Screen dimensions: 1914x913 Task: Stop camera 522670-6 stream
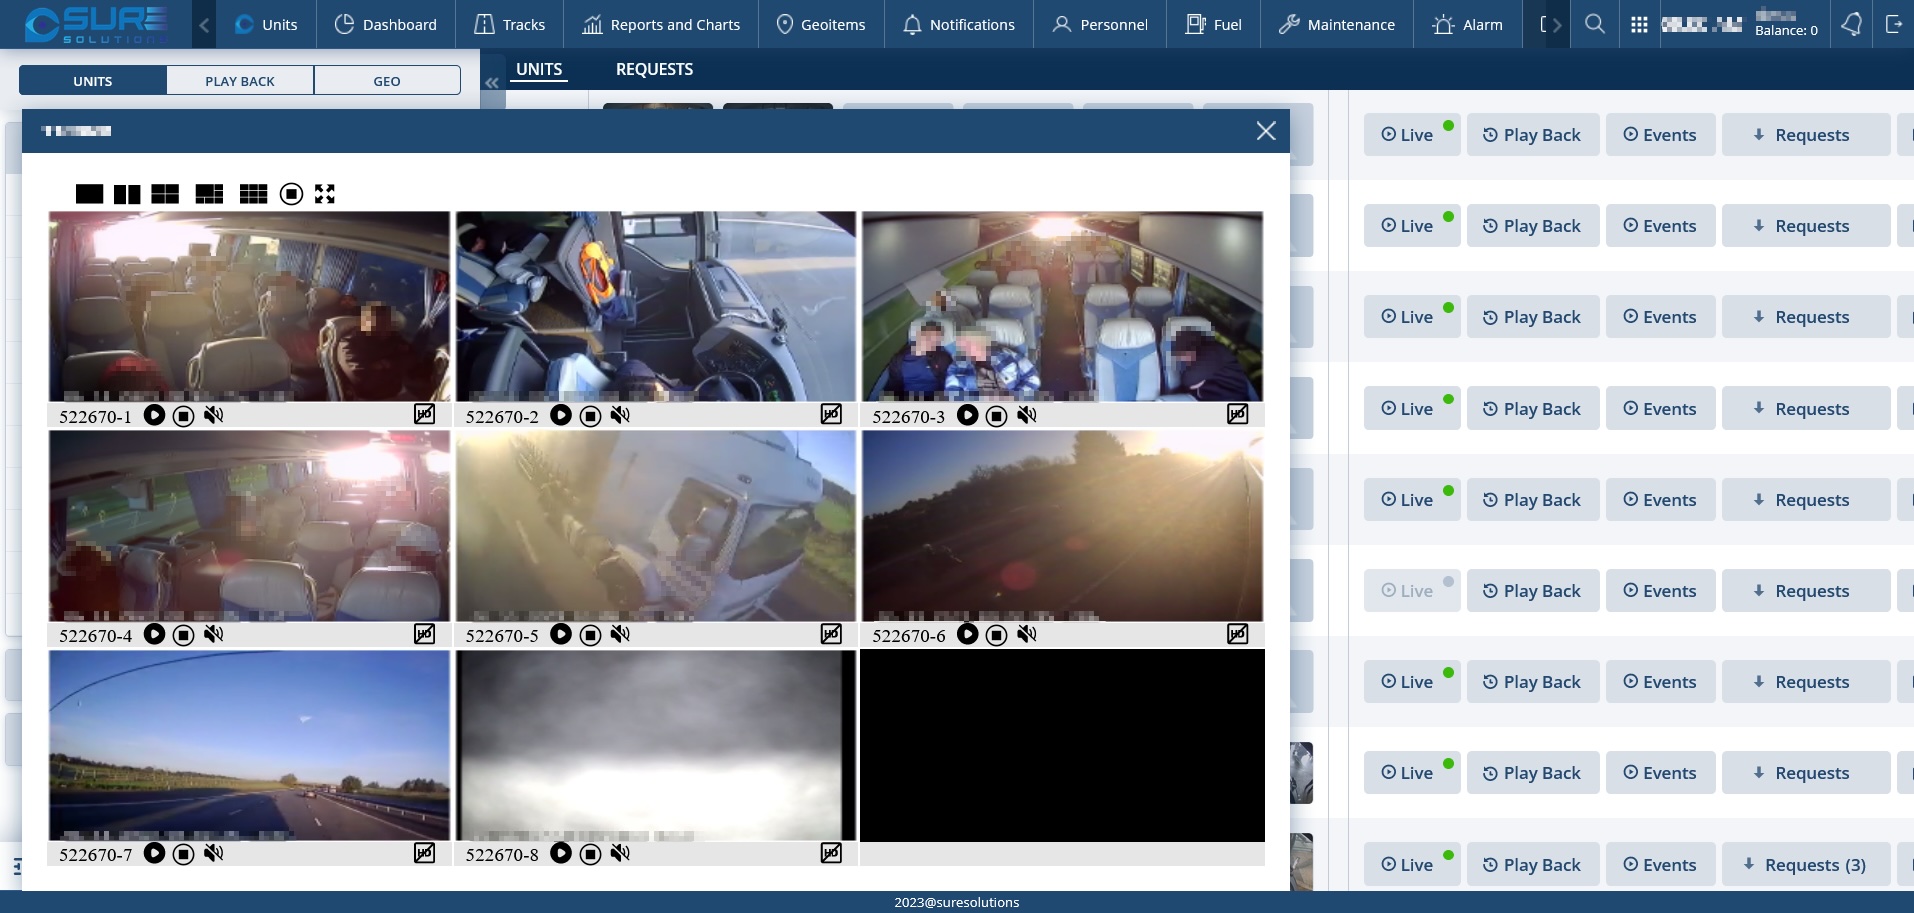(996, 635)
